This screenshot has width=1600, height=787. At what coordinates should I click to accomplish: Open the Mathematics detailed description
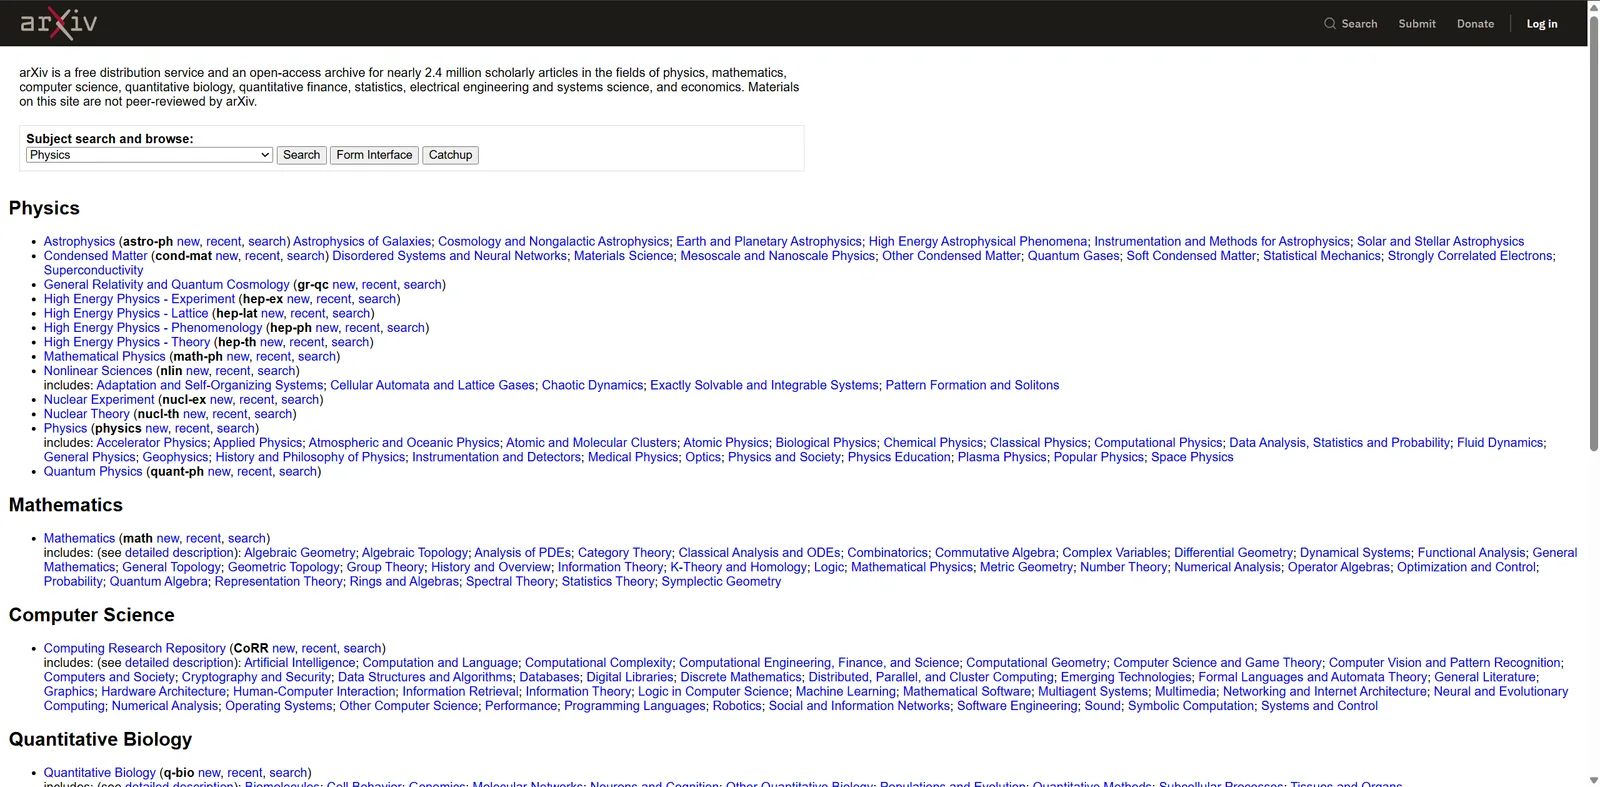tap(181, 553)
